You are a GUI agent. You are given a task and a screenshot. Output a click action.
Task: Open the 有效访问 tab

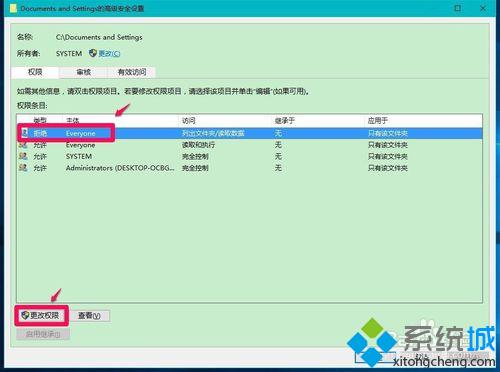click(132, 72)
